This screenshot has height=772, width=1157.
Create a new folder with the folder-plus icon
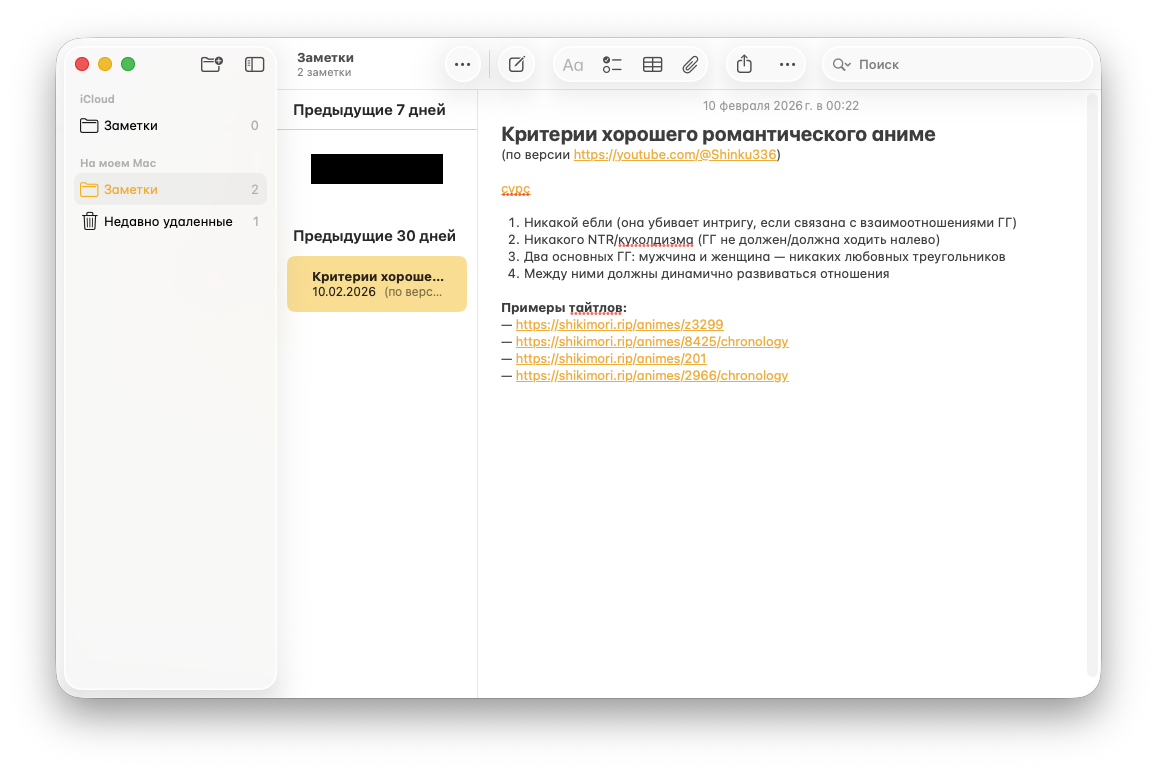click(212, 64)
